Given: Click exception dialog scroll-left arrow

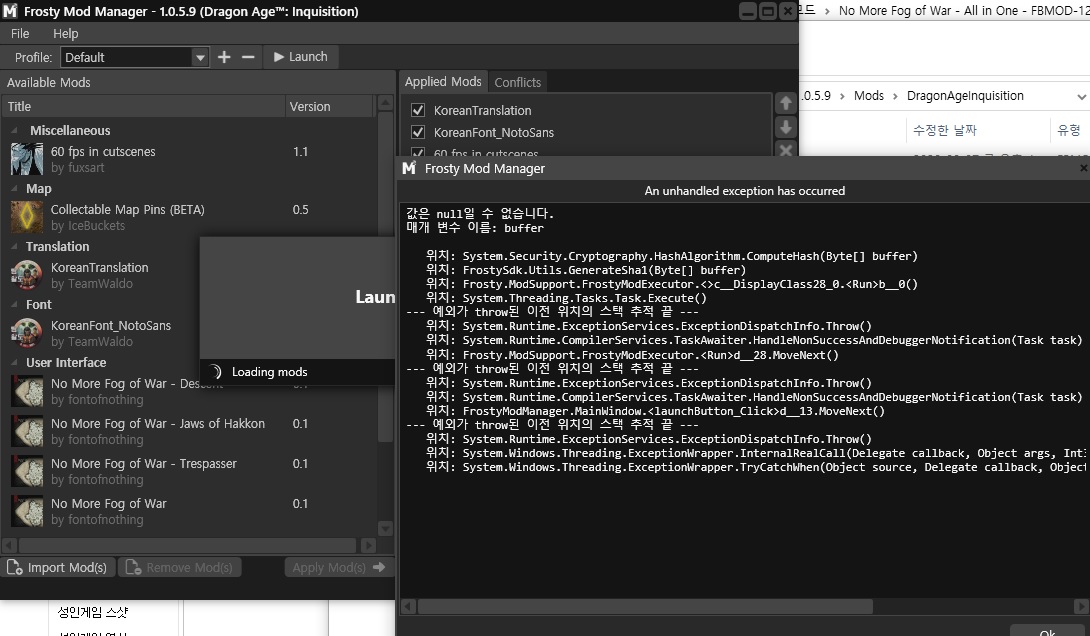Looking at the screenshot, I should click(409, 606).
